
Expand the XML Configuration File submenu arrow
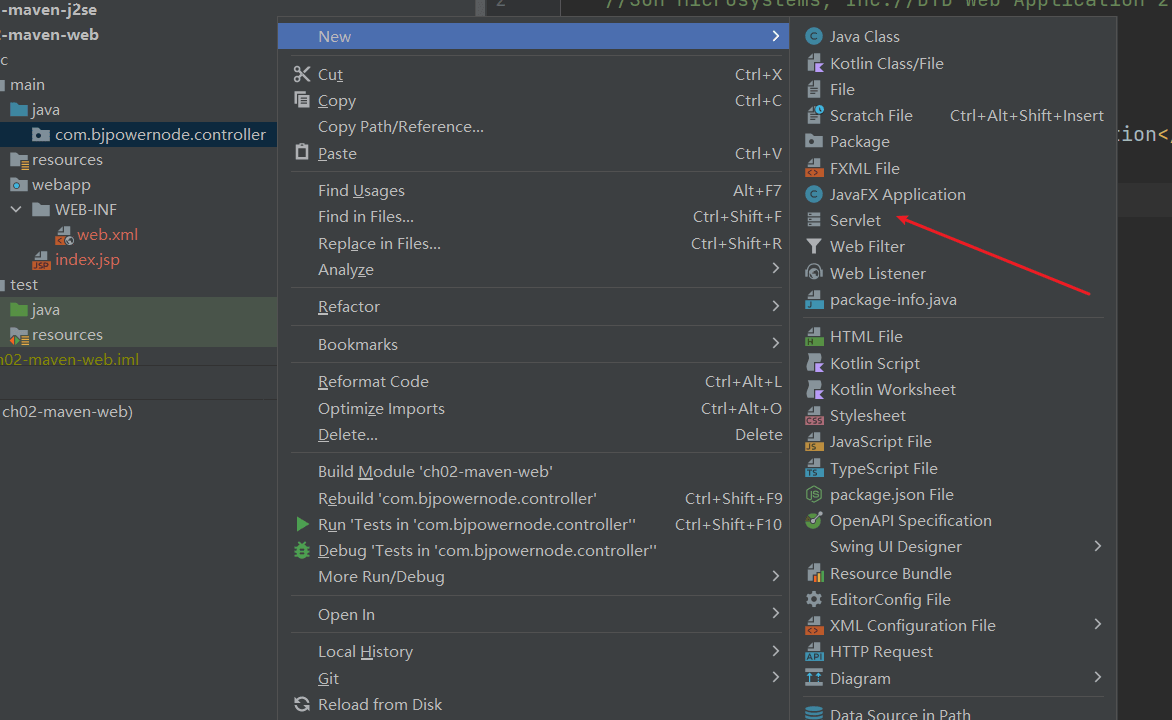(x=1097, y=624)
